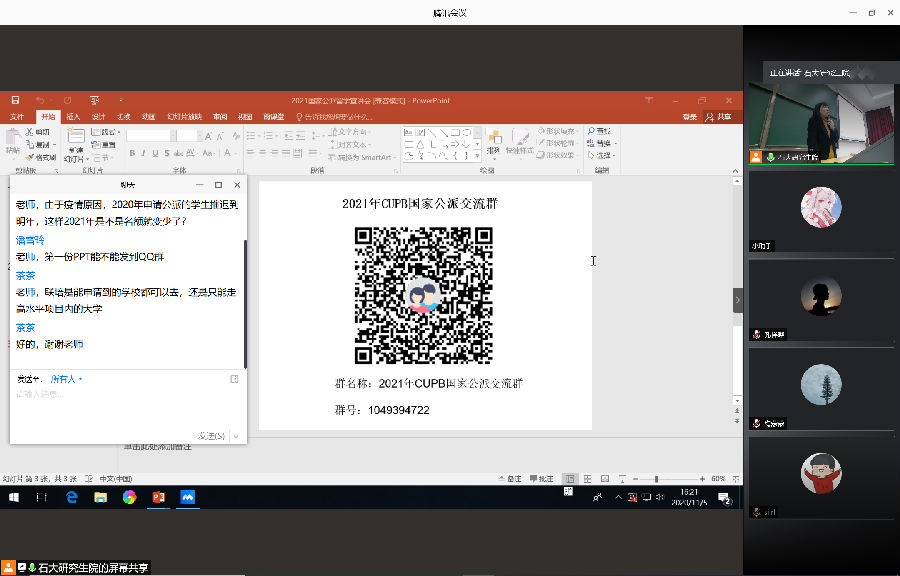The image size is (900, 576).
Task: Open the Quick Styles gallery button
Action: click(x=520, y=142)
